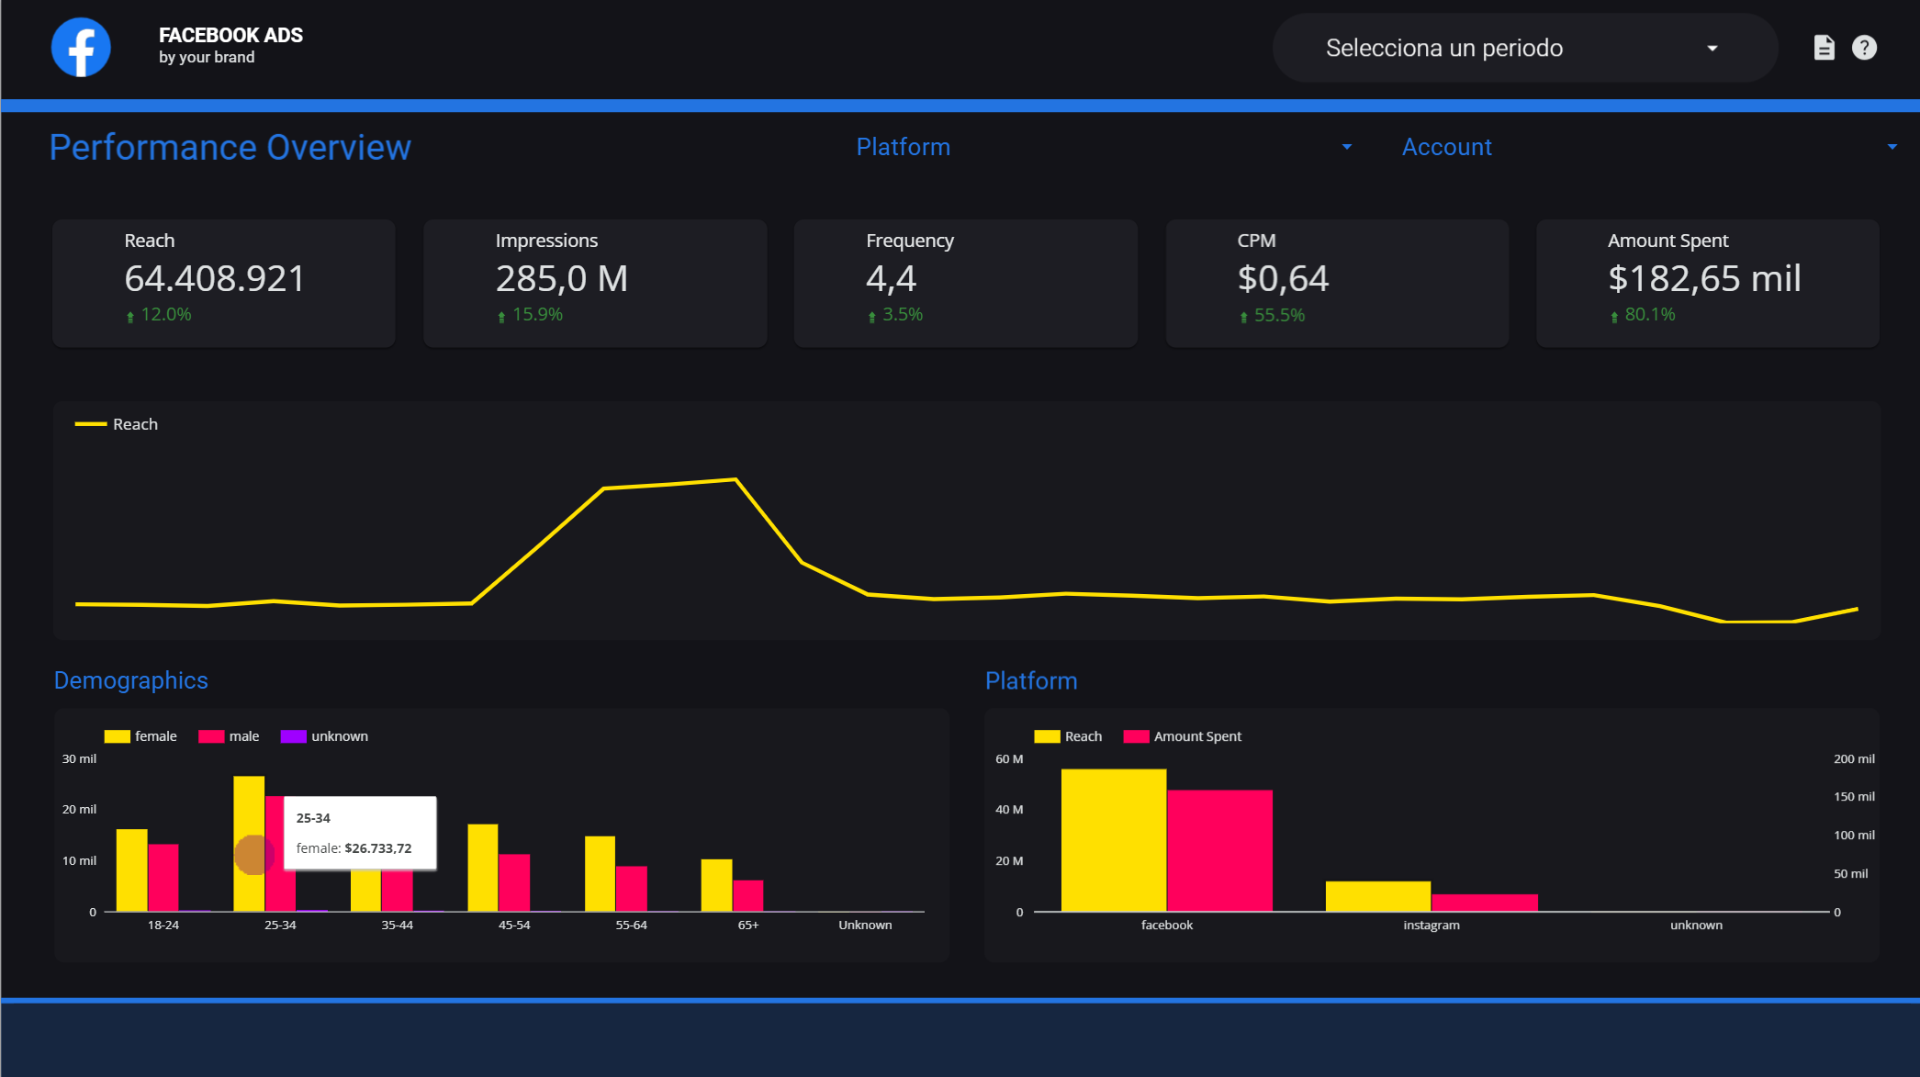
Task: Click the instagram Reach yellow bar
Action: click(x=1378, y=896)
